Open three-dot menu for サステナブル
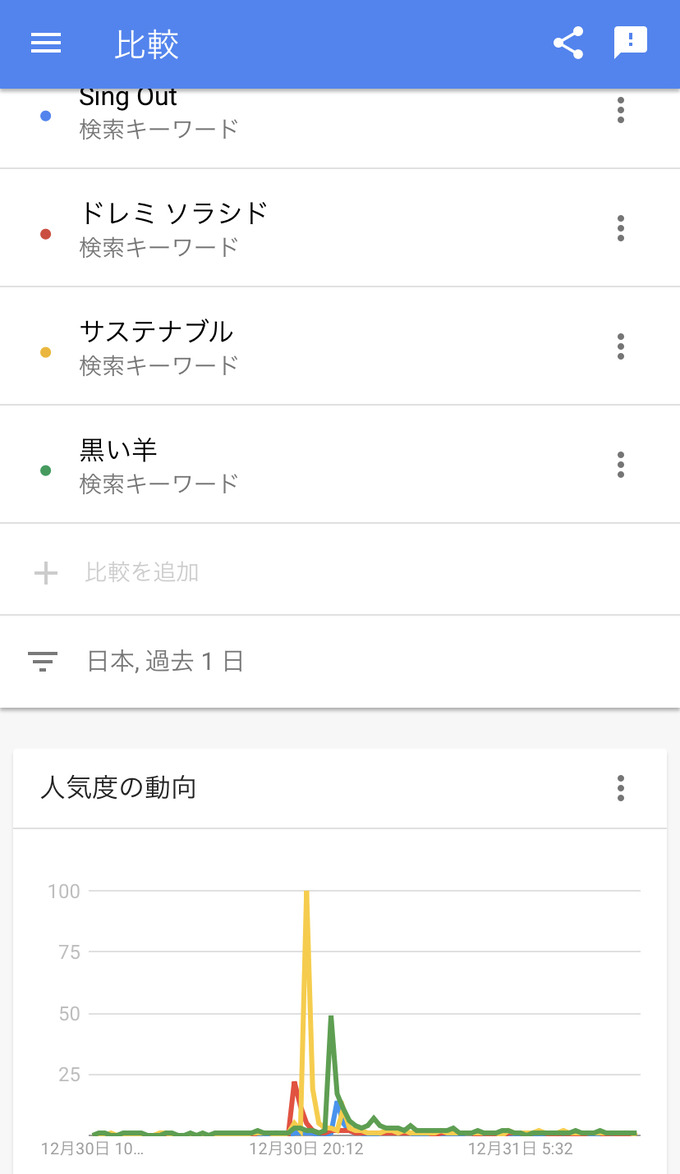Image resolution: width=680 pixels, height=1174 pixels. (620, 346)
